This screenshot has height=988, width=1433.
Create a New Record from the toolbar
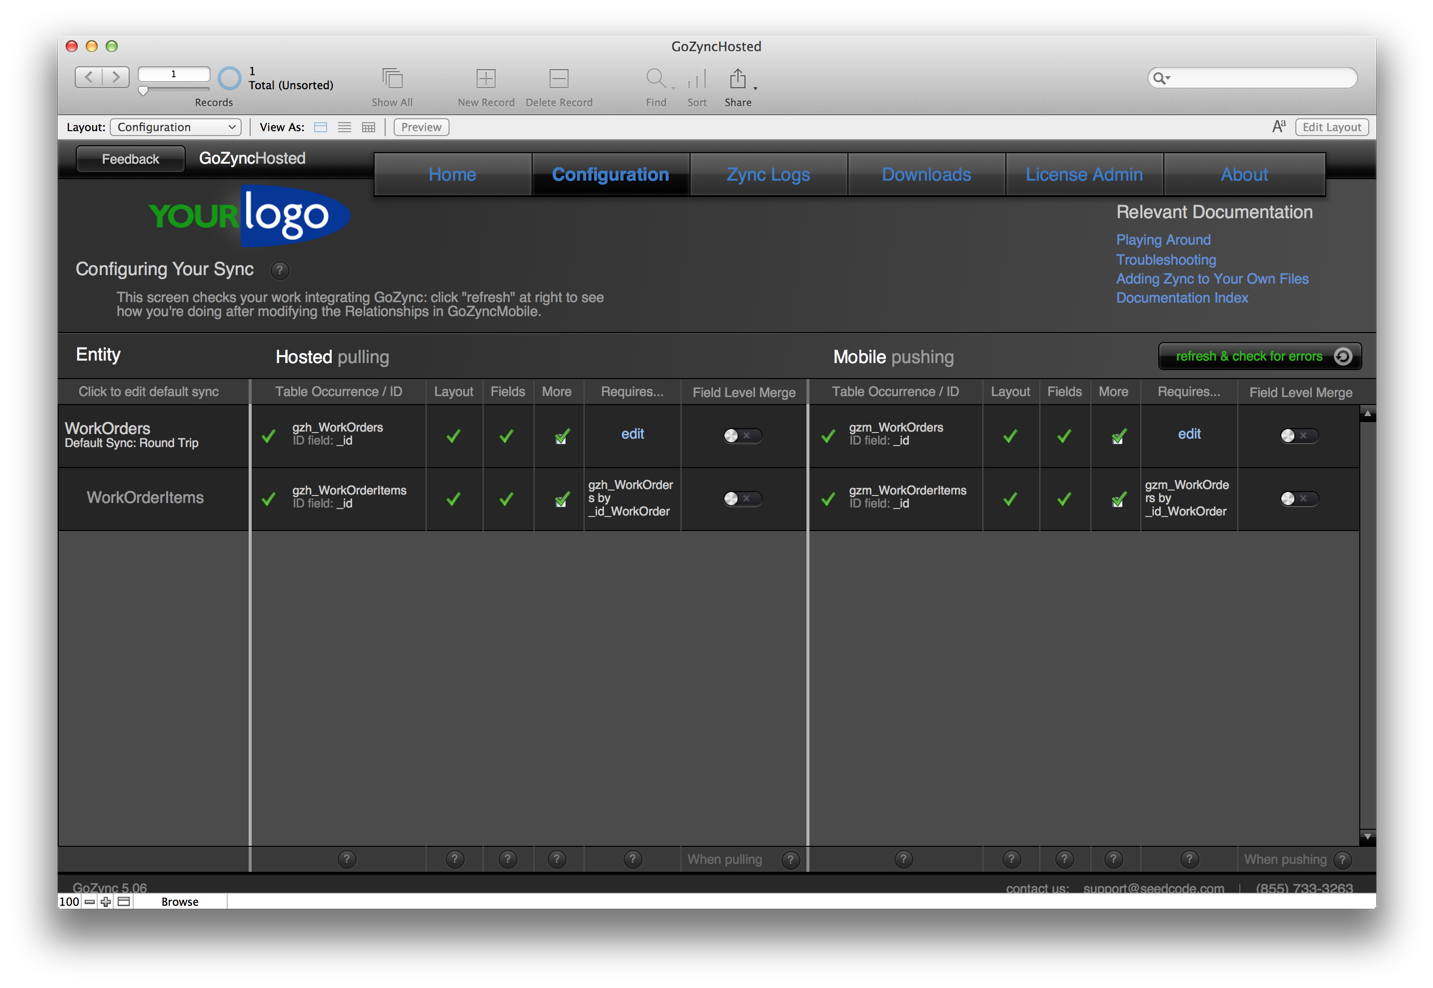click(x=486, y=78)
